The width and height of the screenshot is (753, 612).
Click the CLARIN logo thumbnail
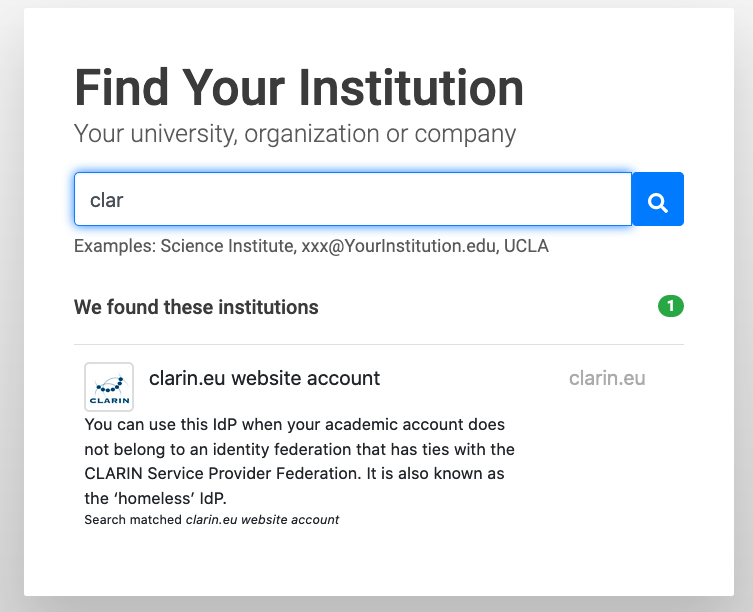point(109,387)
